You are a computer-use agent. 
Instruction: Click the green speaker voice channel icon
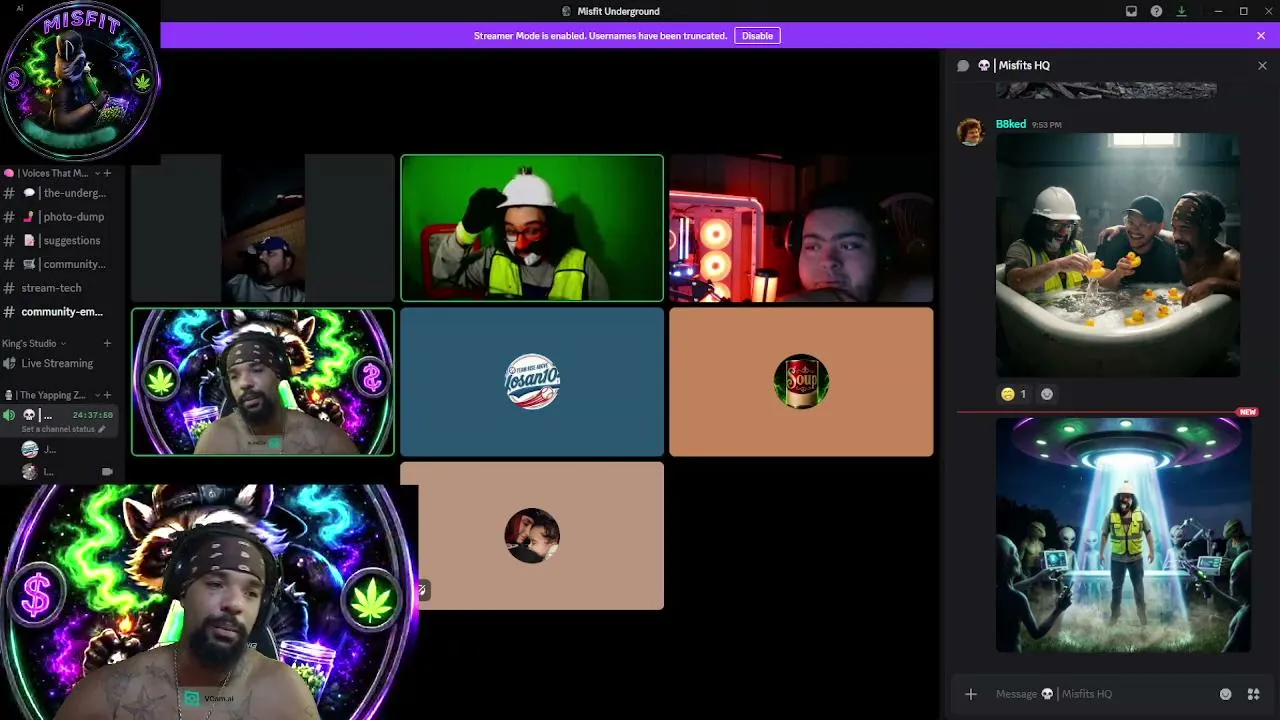tap(9, 415)
